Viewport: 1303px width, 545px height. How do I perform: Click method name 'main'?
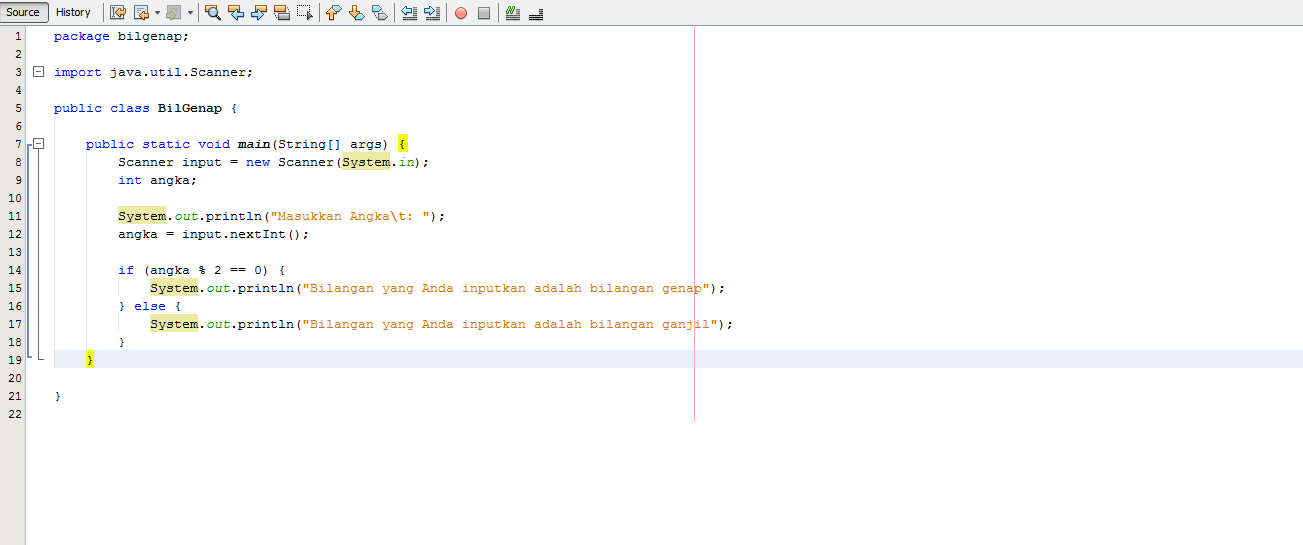254,144
